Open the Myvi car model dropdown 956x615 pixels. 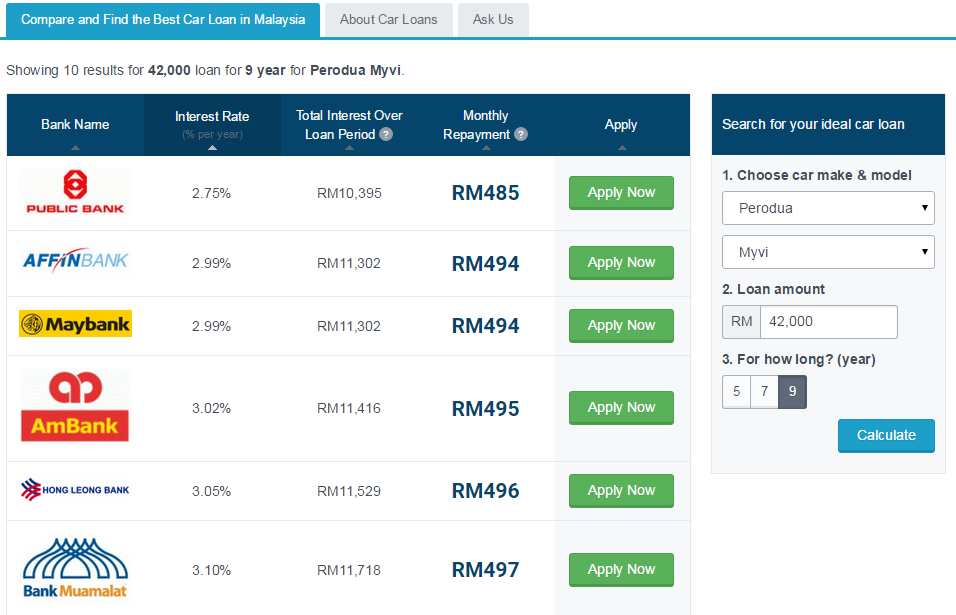pyautogui.click(x=828, y=252)
